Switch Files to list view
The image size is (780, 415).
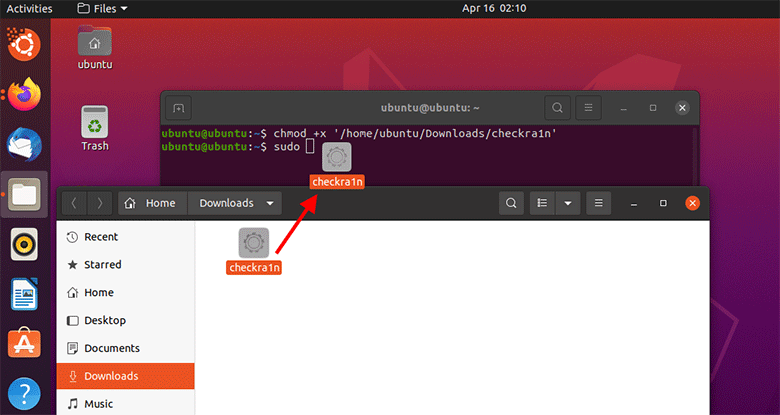pyautogui.click(x=542, y=203)
